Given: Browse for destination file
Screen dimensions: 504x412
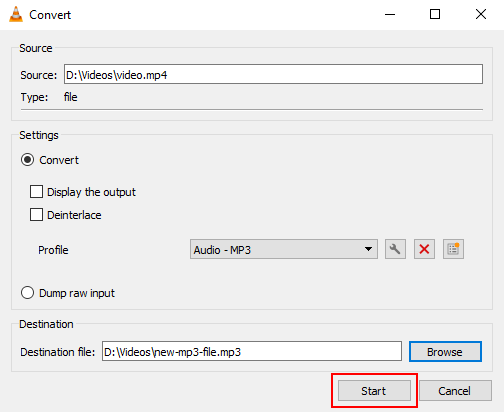Looking at the screenshot, I should tap(445, 351).
